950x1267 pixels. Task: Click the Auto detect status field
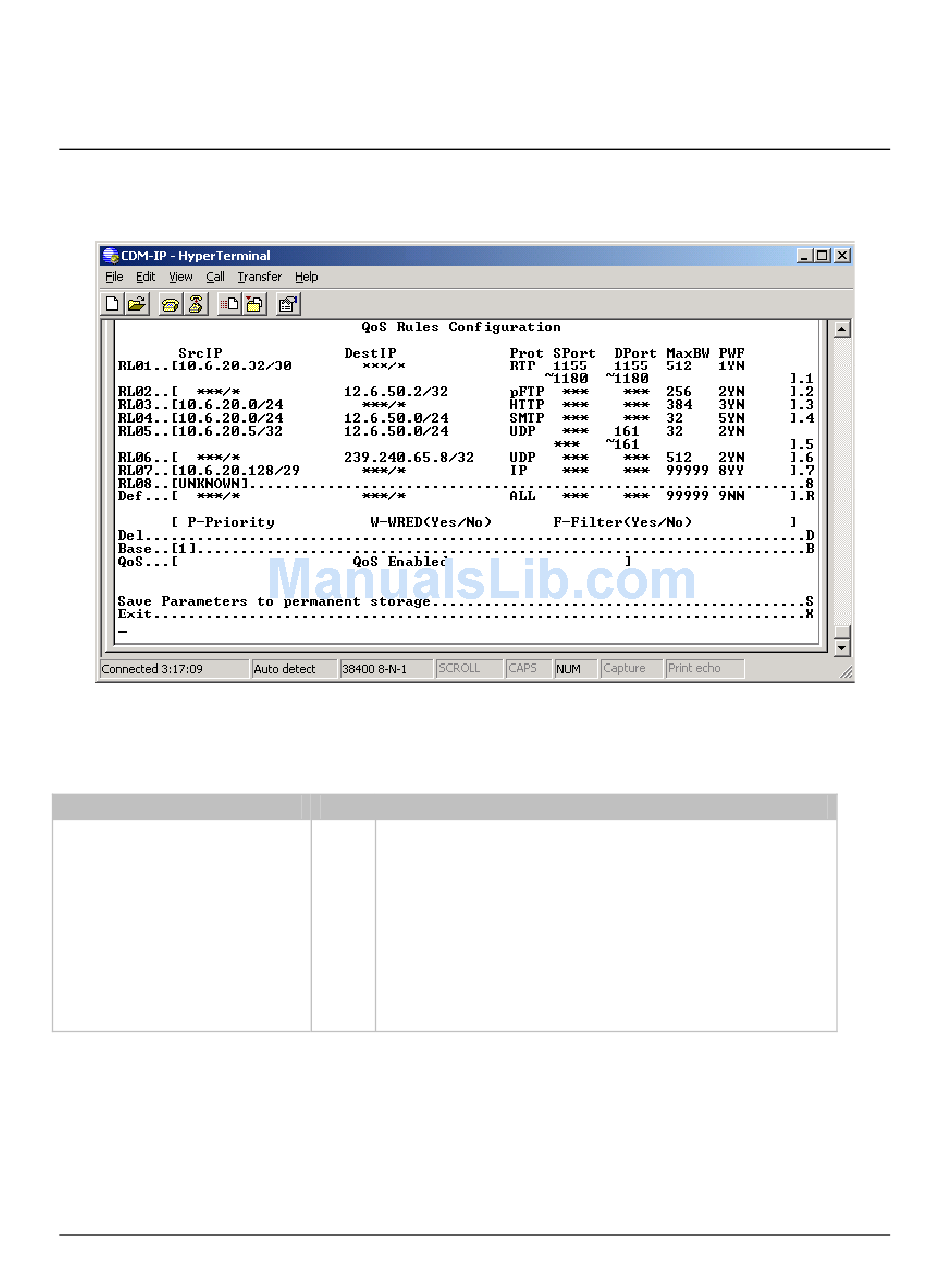[x=294, y=669]
